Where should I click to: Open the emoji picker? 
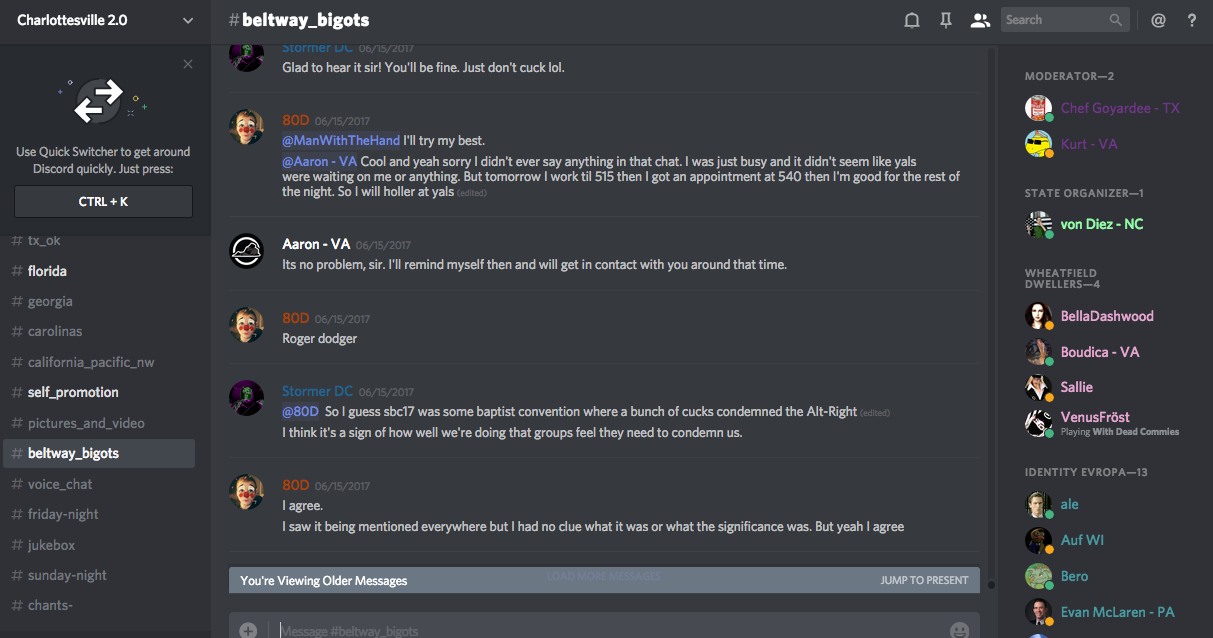(959, 630)
